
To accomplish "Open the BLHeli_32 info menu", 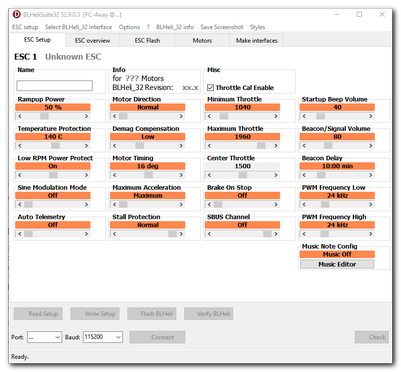I will 175,27.
